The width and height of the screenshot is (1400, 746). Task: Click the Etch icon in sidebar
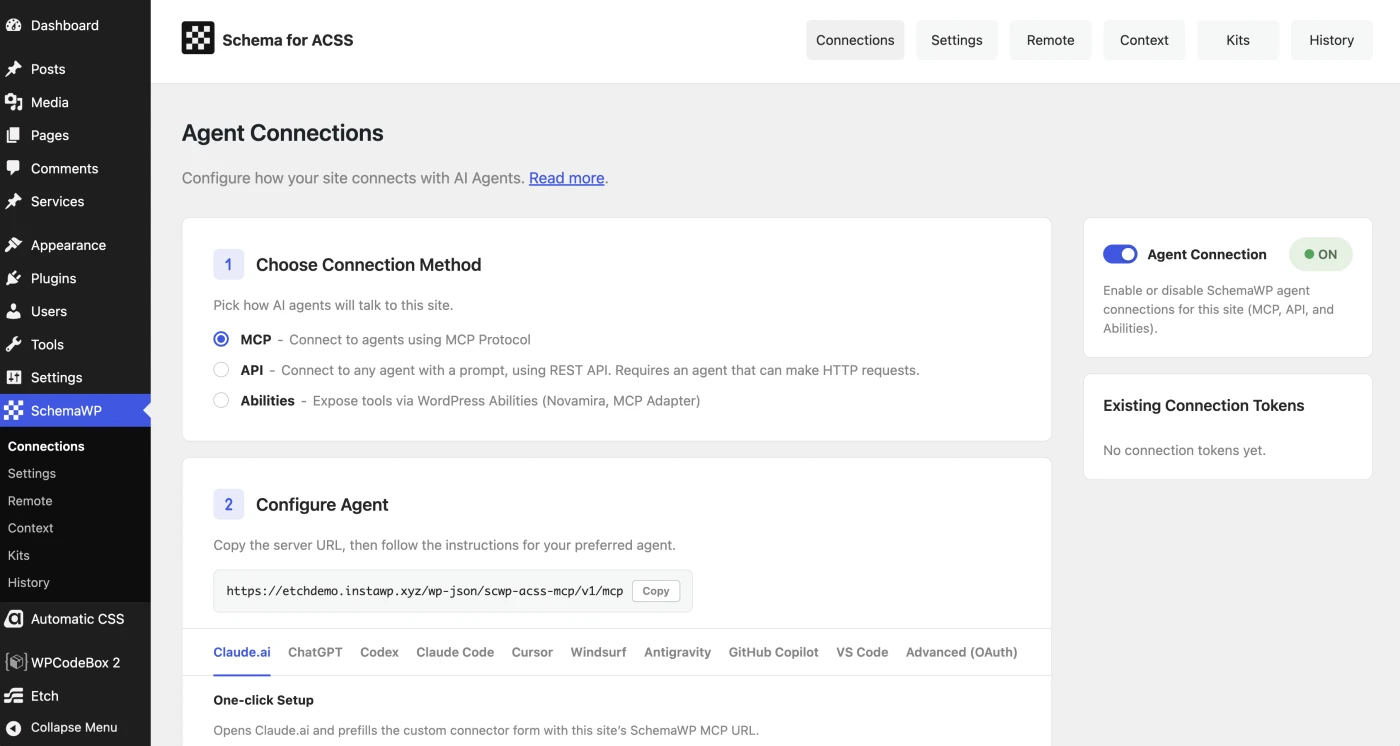14,696
